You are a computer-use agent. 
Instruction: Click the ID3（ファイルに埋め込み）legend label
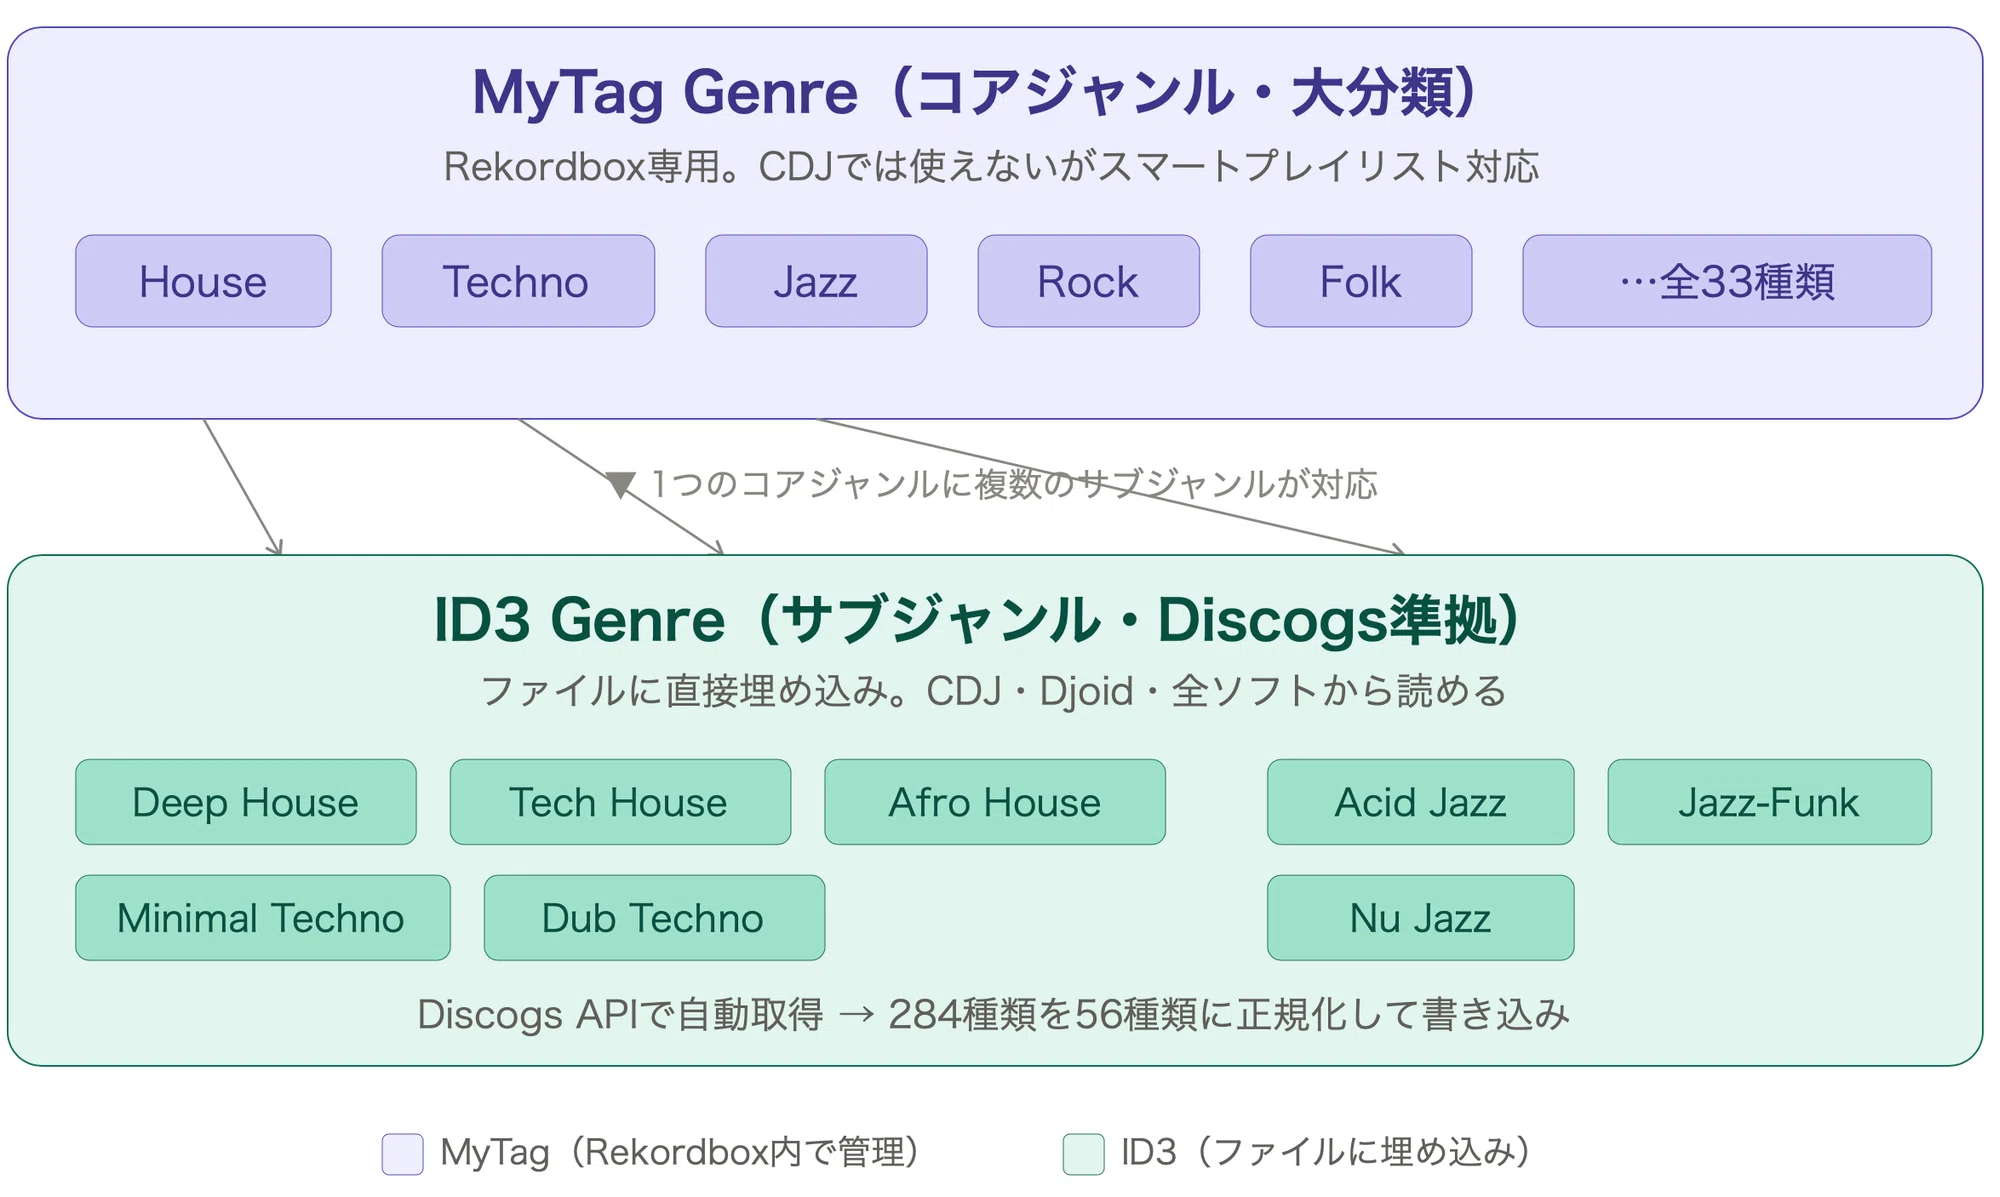1326,1153
